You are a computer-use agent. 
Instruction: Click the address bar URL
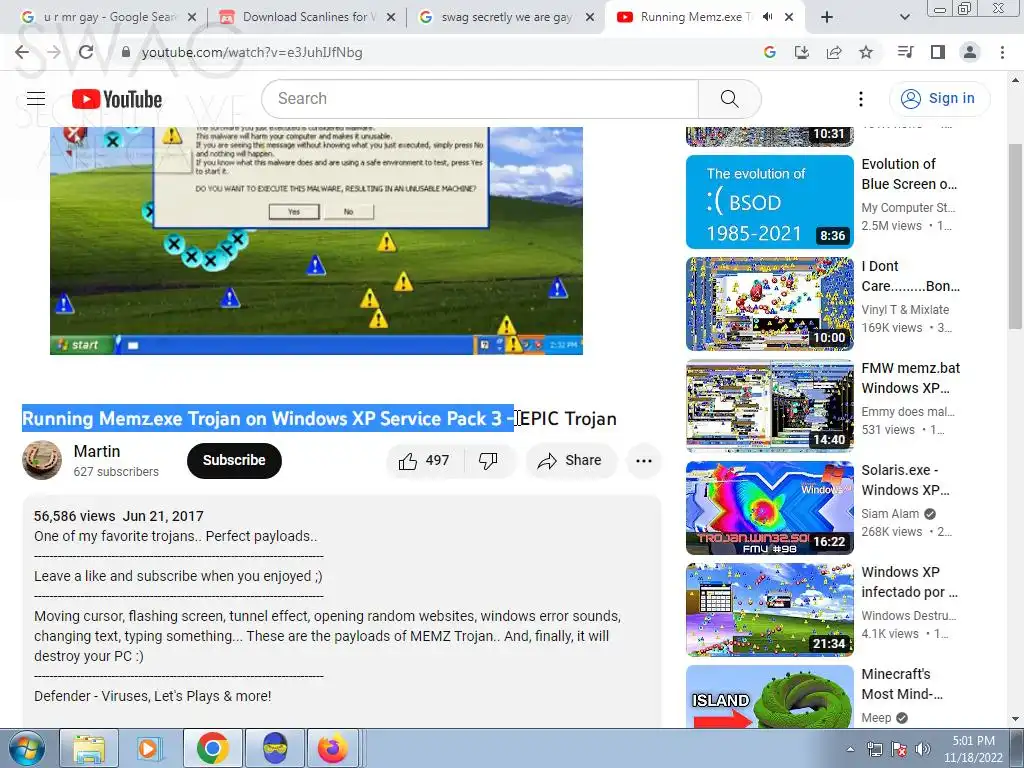tap(252, 52)
